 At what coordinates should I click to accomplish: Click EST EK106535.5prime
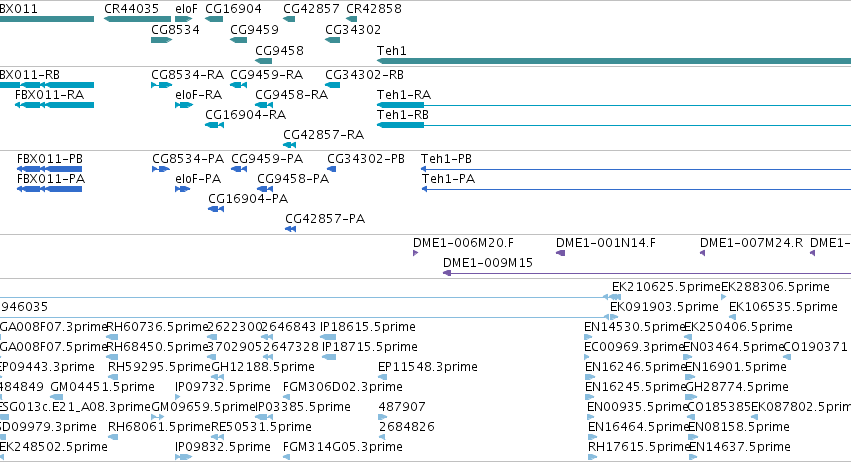coord(783,307)
